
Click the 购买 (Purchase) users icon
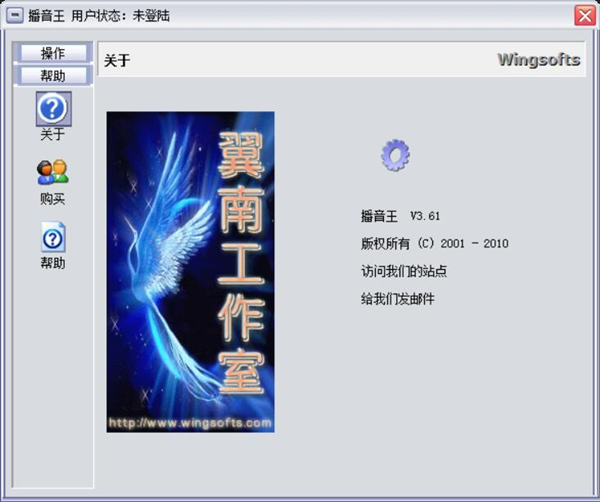coord(53,172)
